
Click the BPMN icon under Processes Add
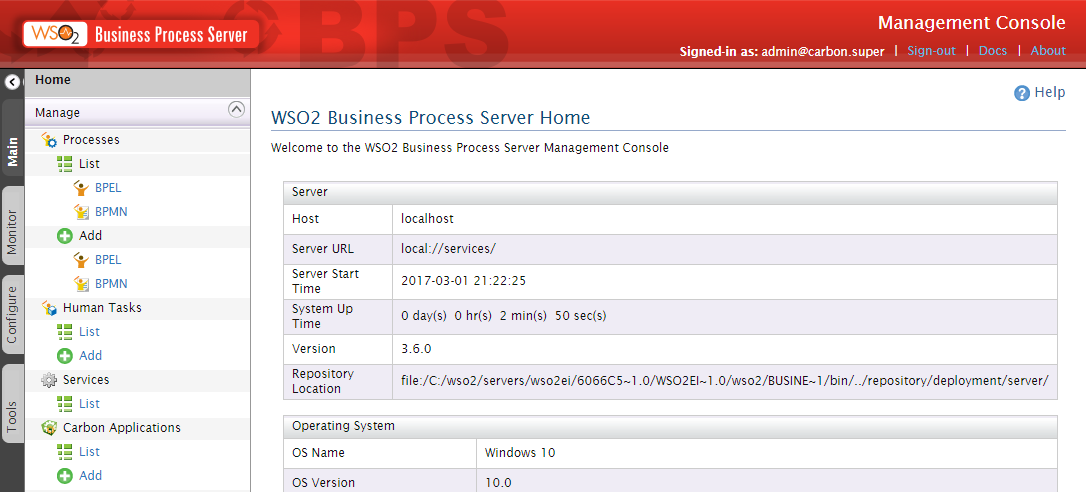coord(82,284)
